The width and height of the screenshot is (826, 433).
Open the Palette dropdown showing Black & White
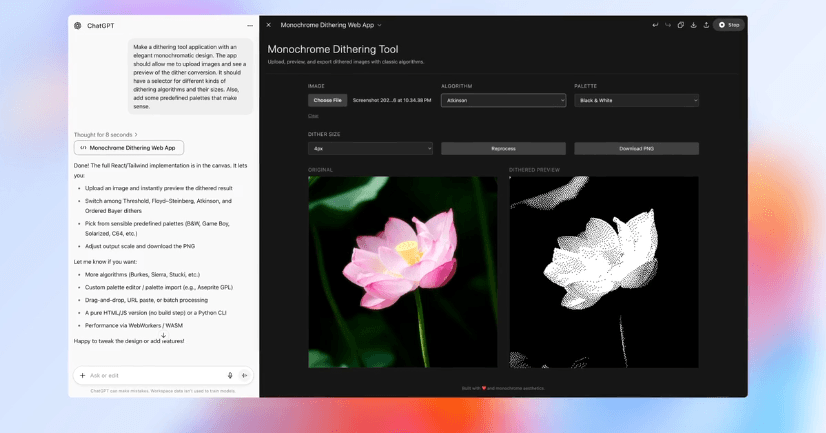click(x=636, y=100)
